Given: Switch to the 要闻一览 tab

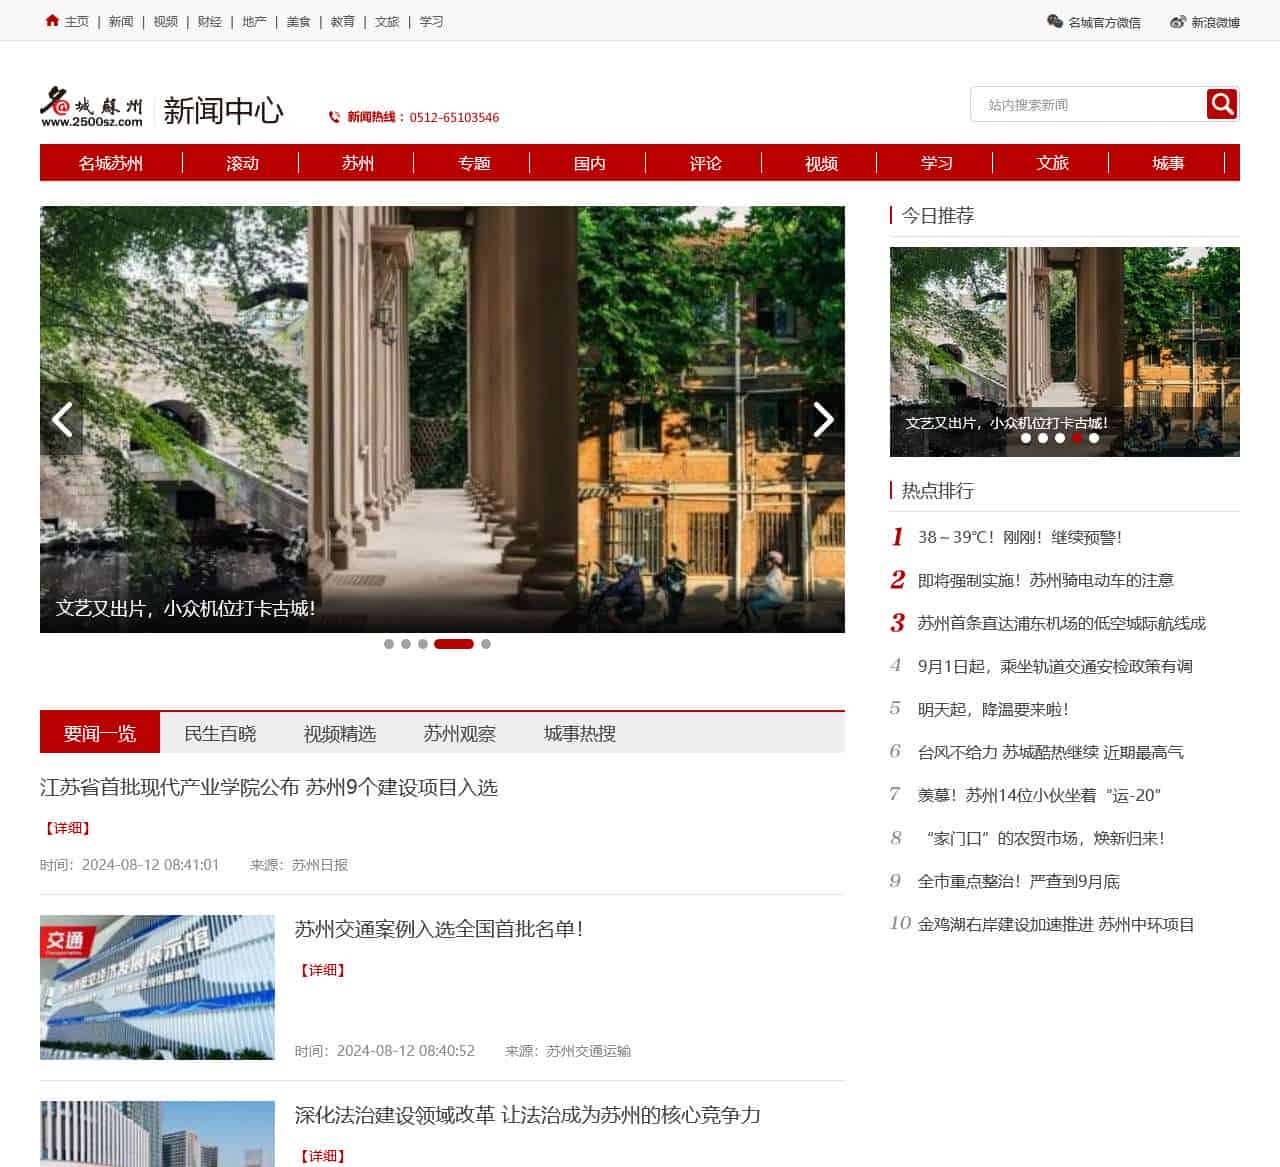Looking at the screenshot, I should tap(100, 733).
